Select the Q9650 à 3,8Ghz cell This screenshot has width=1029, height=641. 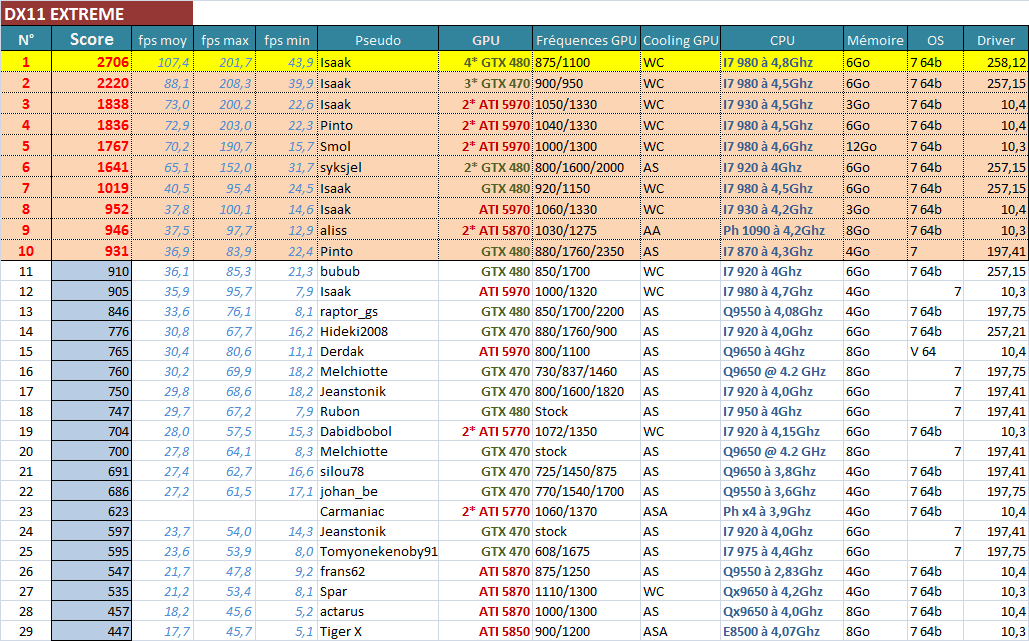click(782, 471)
